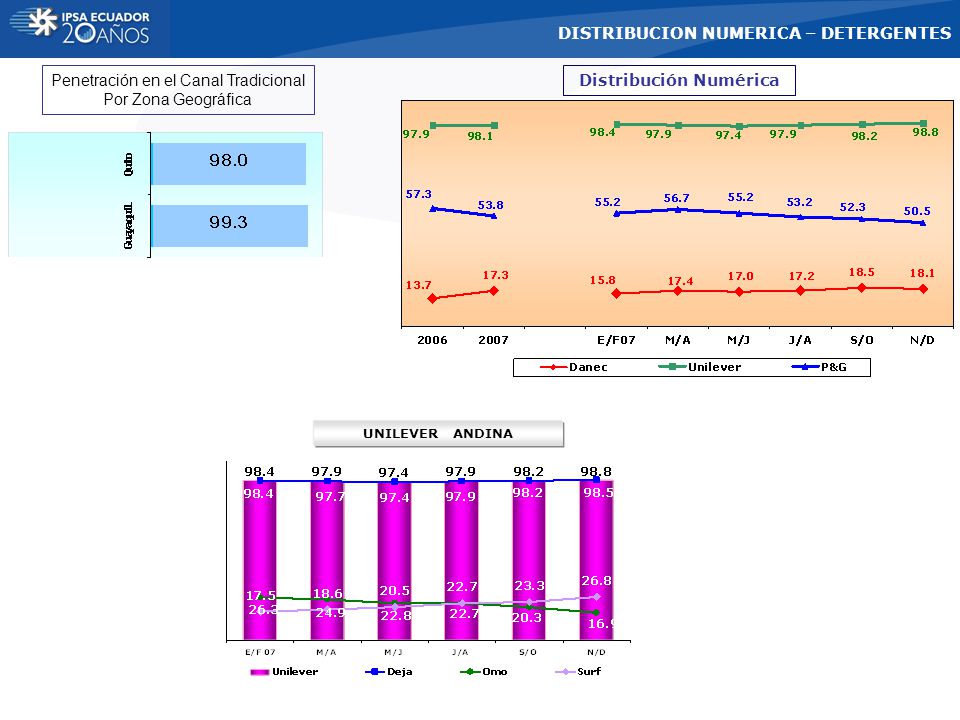Click the 'Penetración en el Canal Tradicional' title box
The width and height of the screenshot is (960, 720).
point(178,90)
